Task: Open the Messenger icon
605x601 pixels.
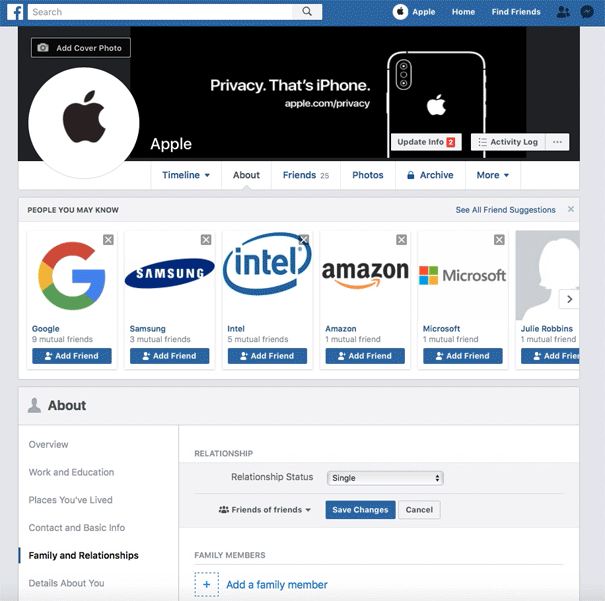Action: (587, 12)
